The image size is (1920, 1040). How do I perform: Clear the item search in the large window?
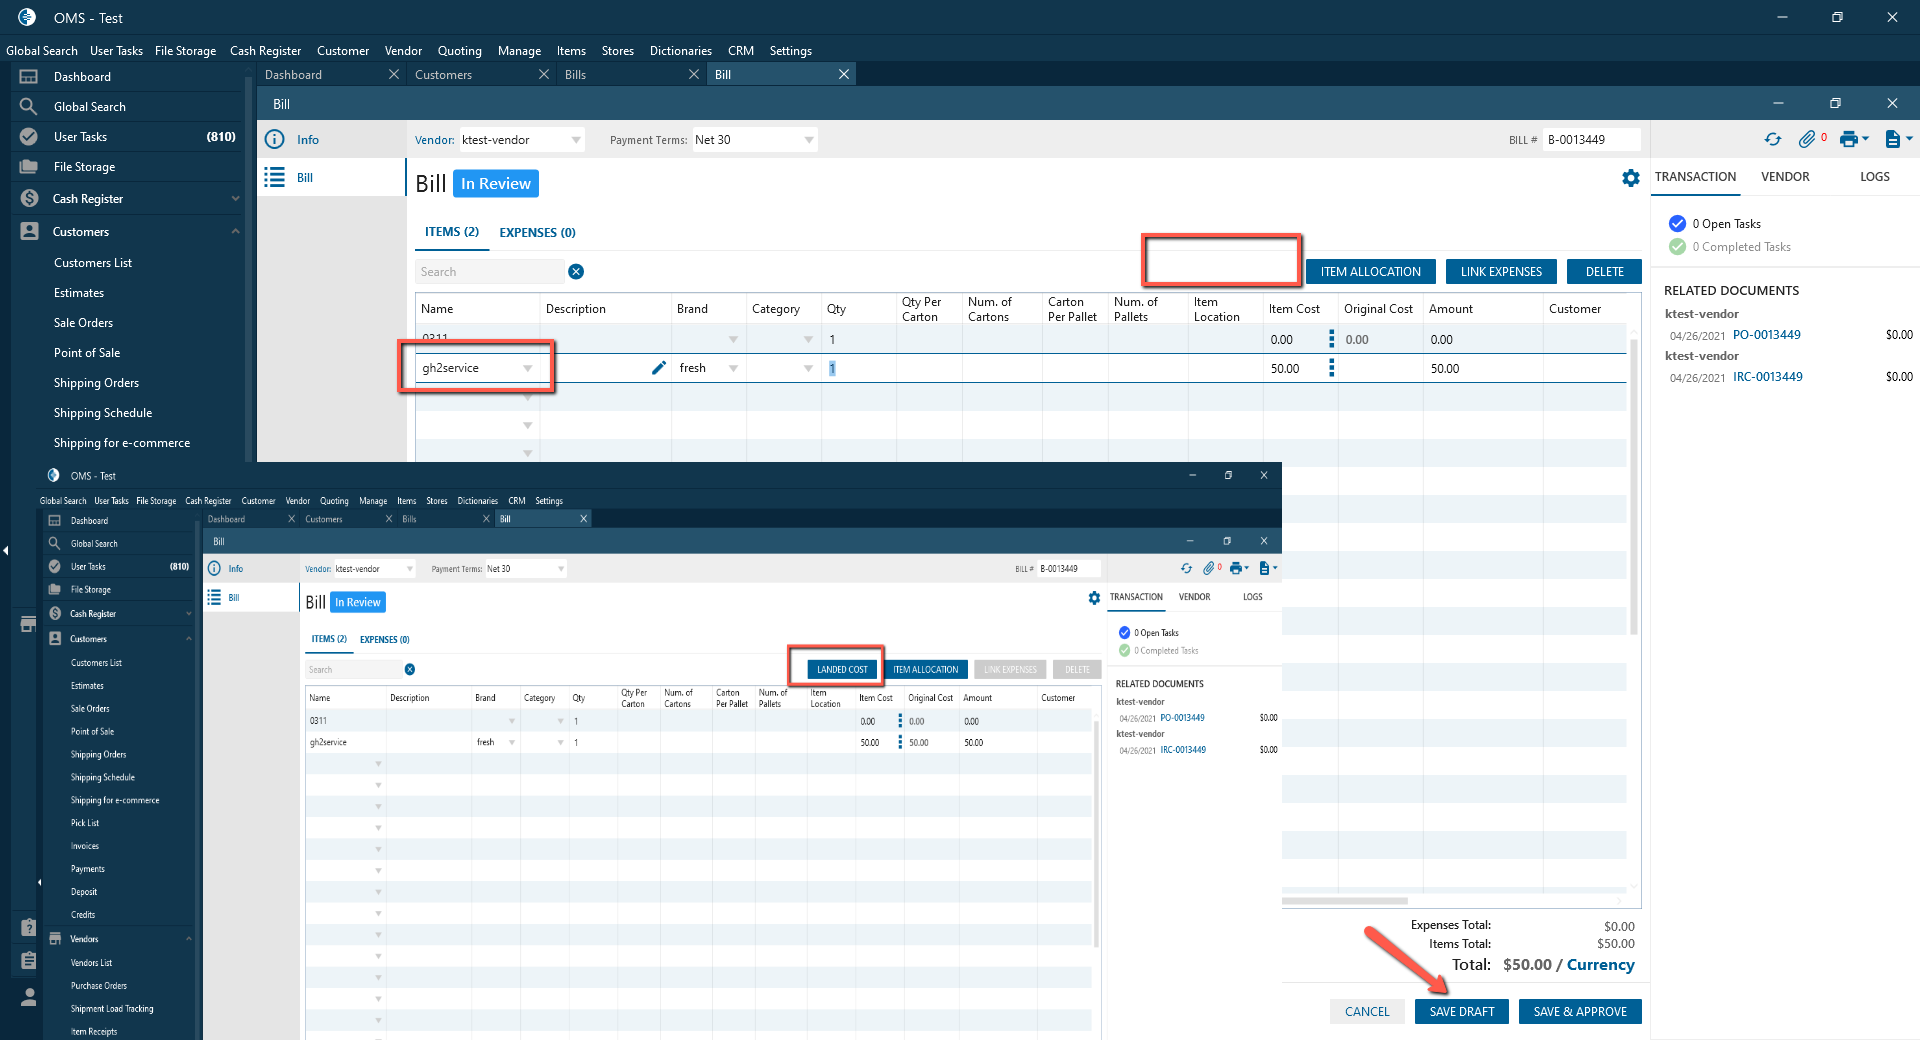coord(576,272)
